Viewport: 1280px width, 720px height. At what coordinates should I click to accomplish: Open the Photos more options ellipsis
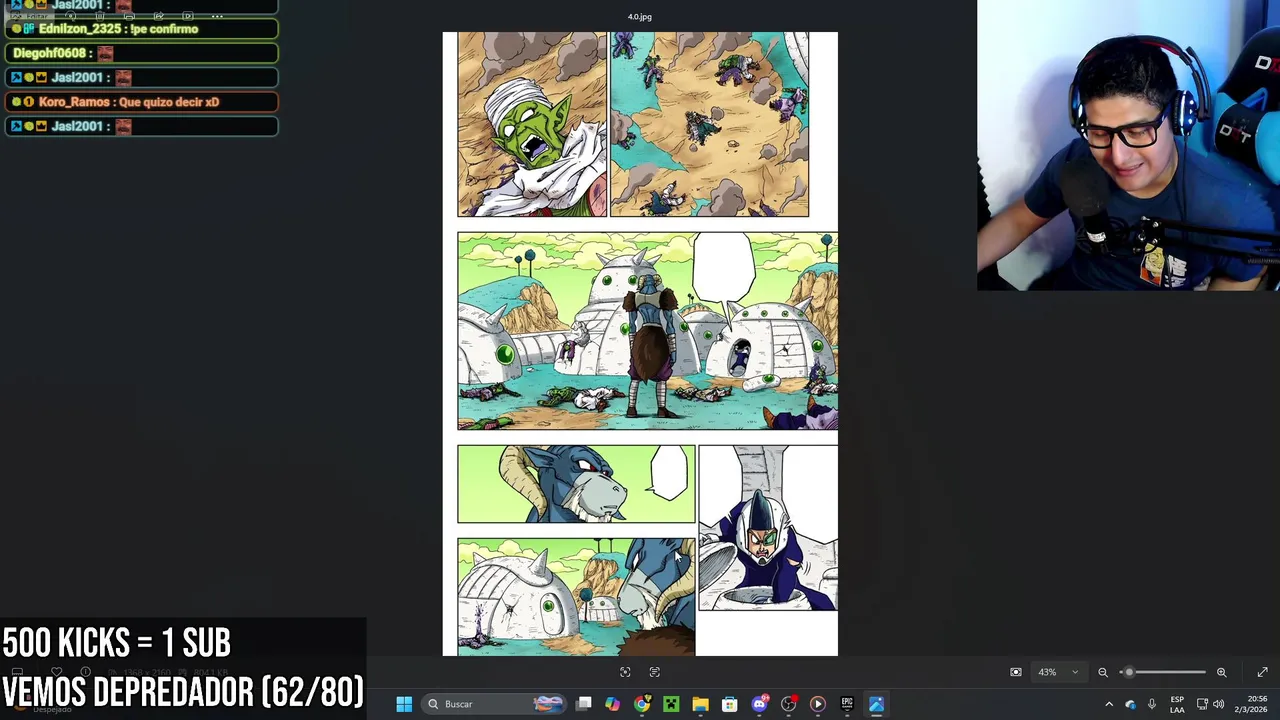pos(217,16)
